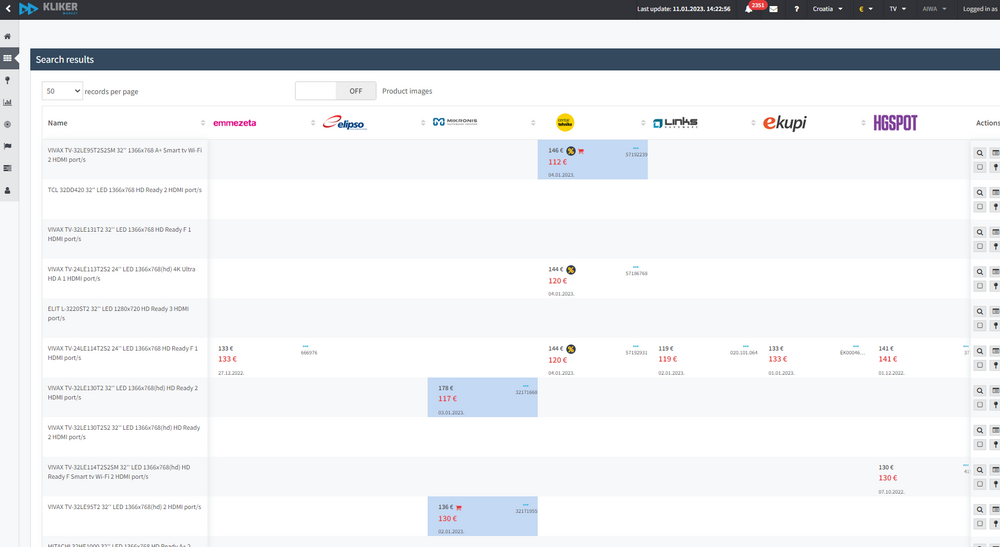This screenshot has height=547, width=1000.
Task: Open the pinned products sidebar icon
Action: [8, 80]
